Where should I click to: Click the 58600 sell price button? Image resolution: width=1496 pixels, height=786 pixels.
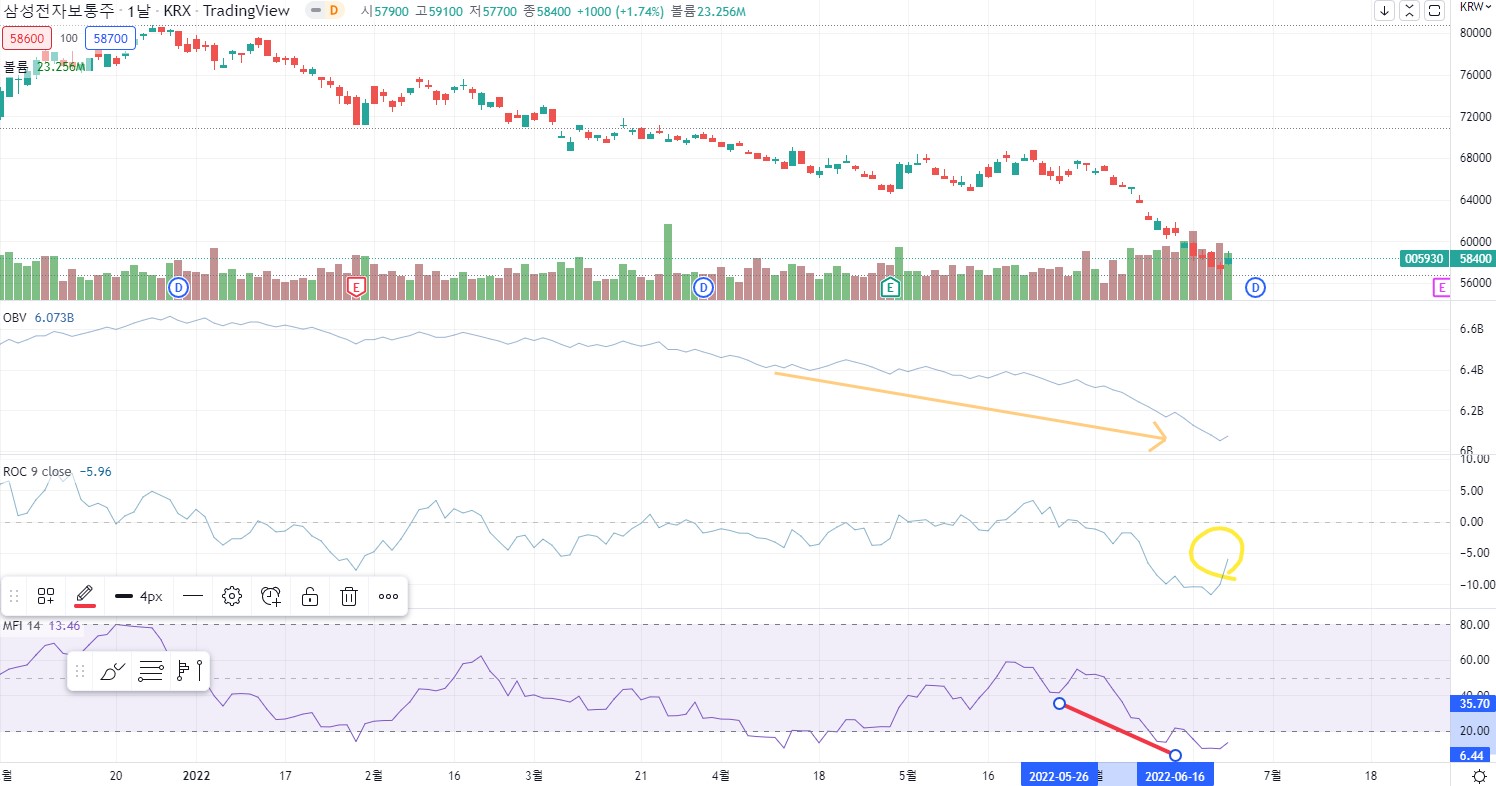(x=27, y=38)
